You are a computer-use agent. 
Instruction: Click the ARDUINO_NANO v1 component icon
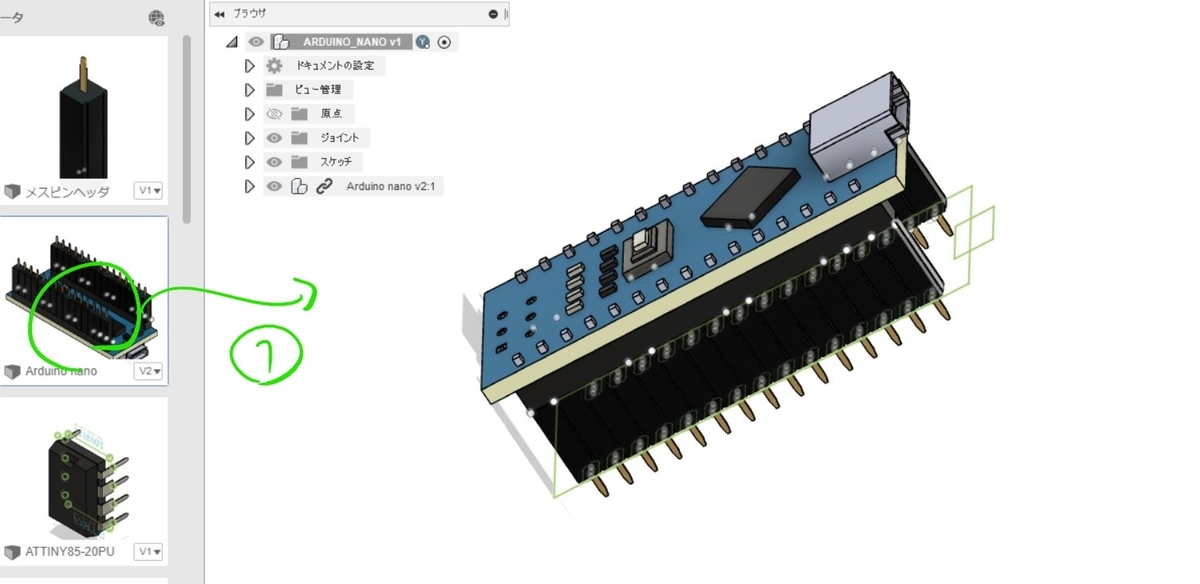[281, 42]
